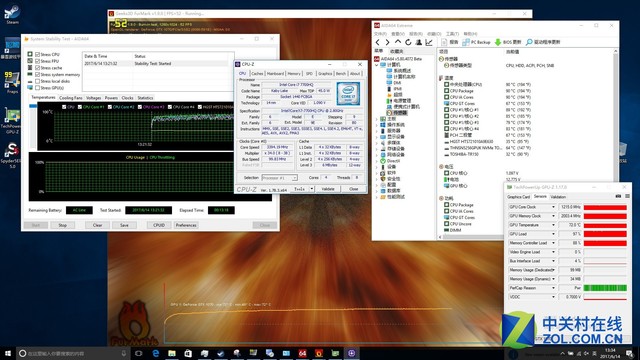Open Steam desktop shortcut
This screenshot has width=640, height=360.
(x=12, y=14)
